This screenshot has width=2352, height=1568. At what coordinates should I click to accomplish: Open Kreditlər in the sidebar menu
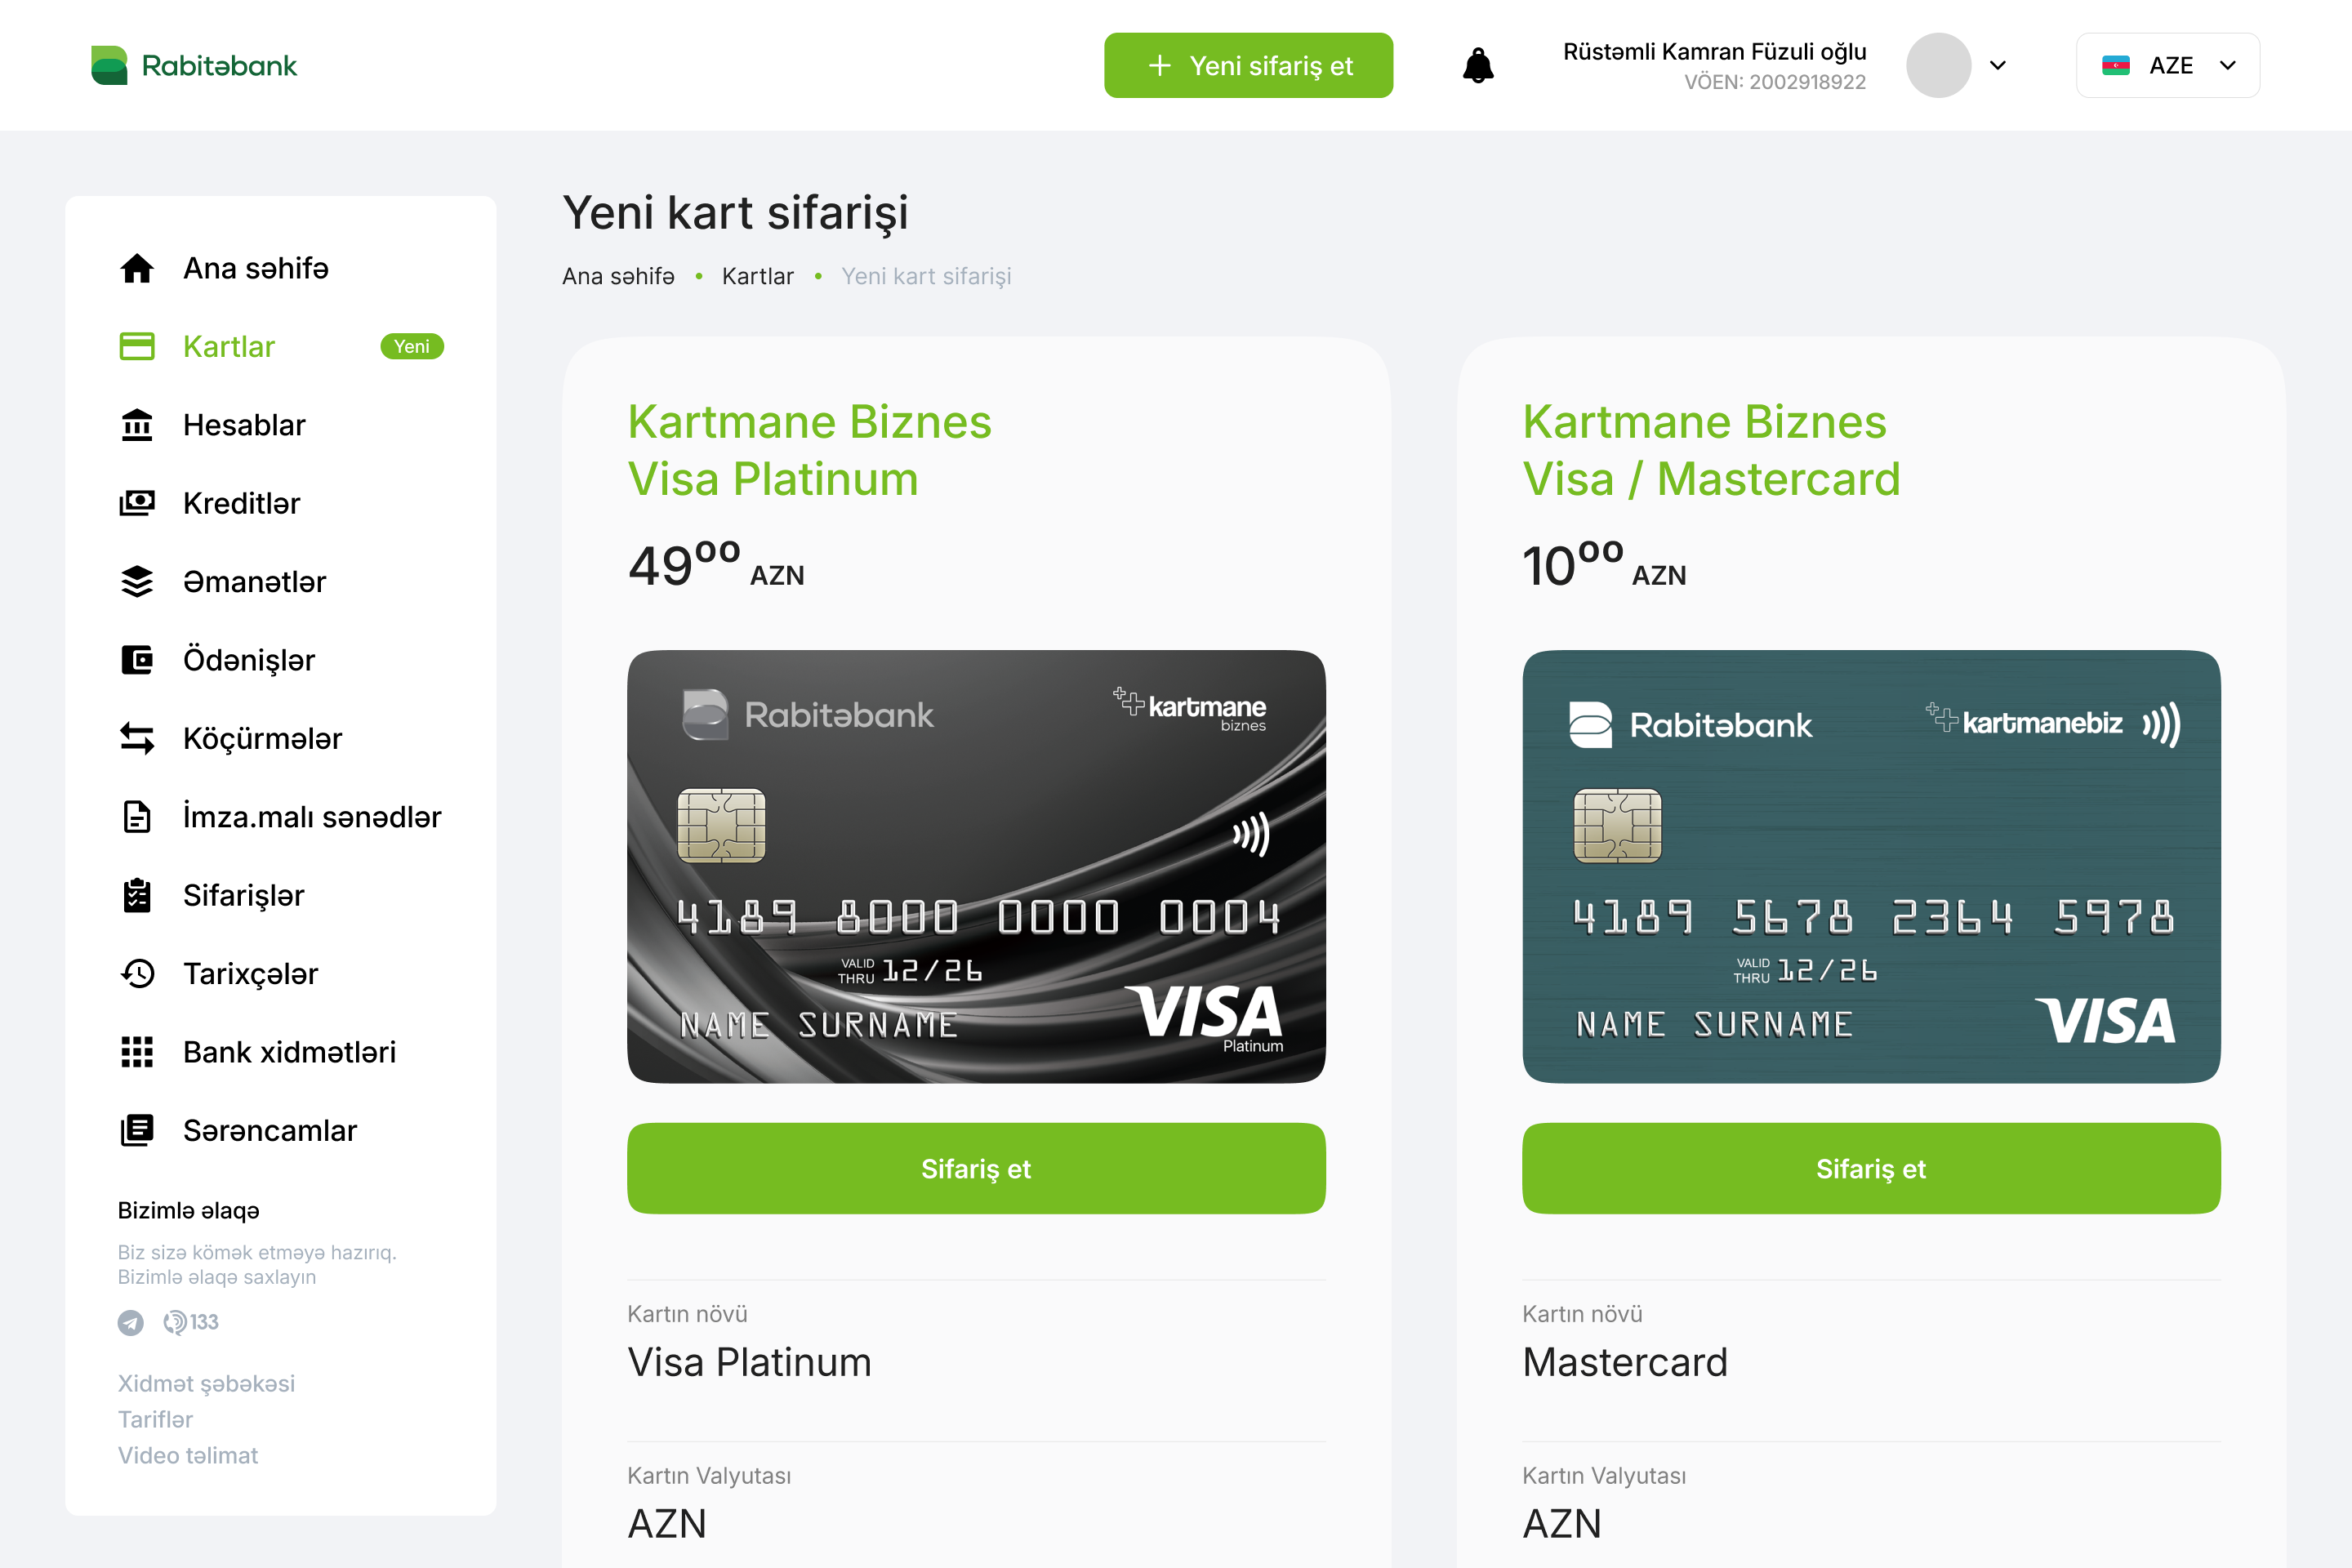point(241,503)
